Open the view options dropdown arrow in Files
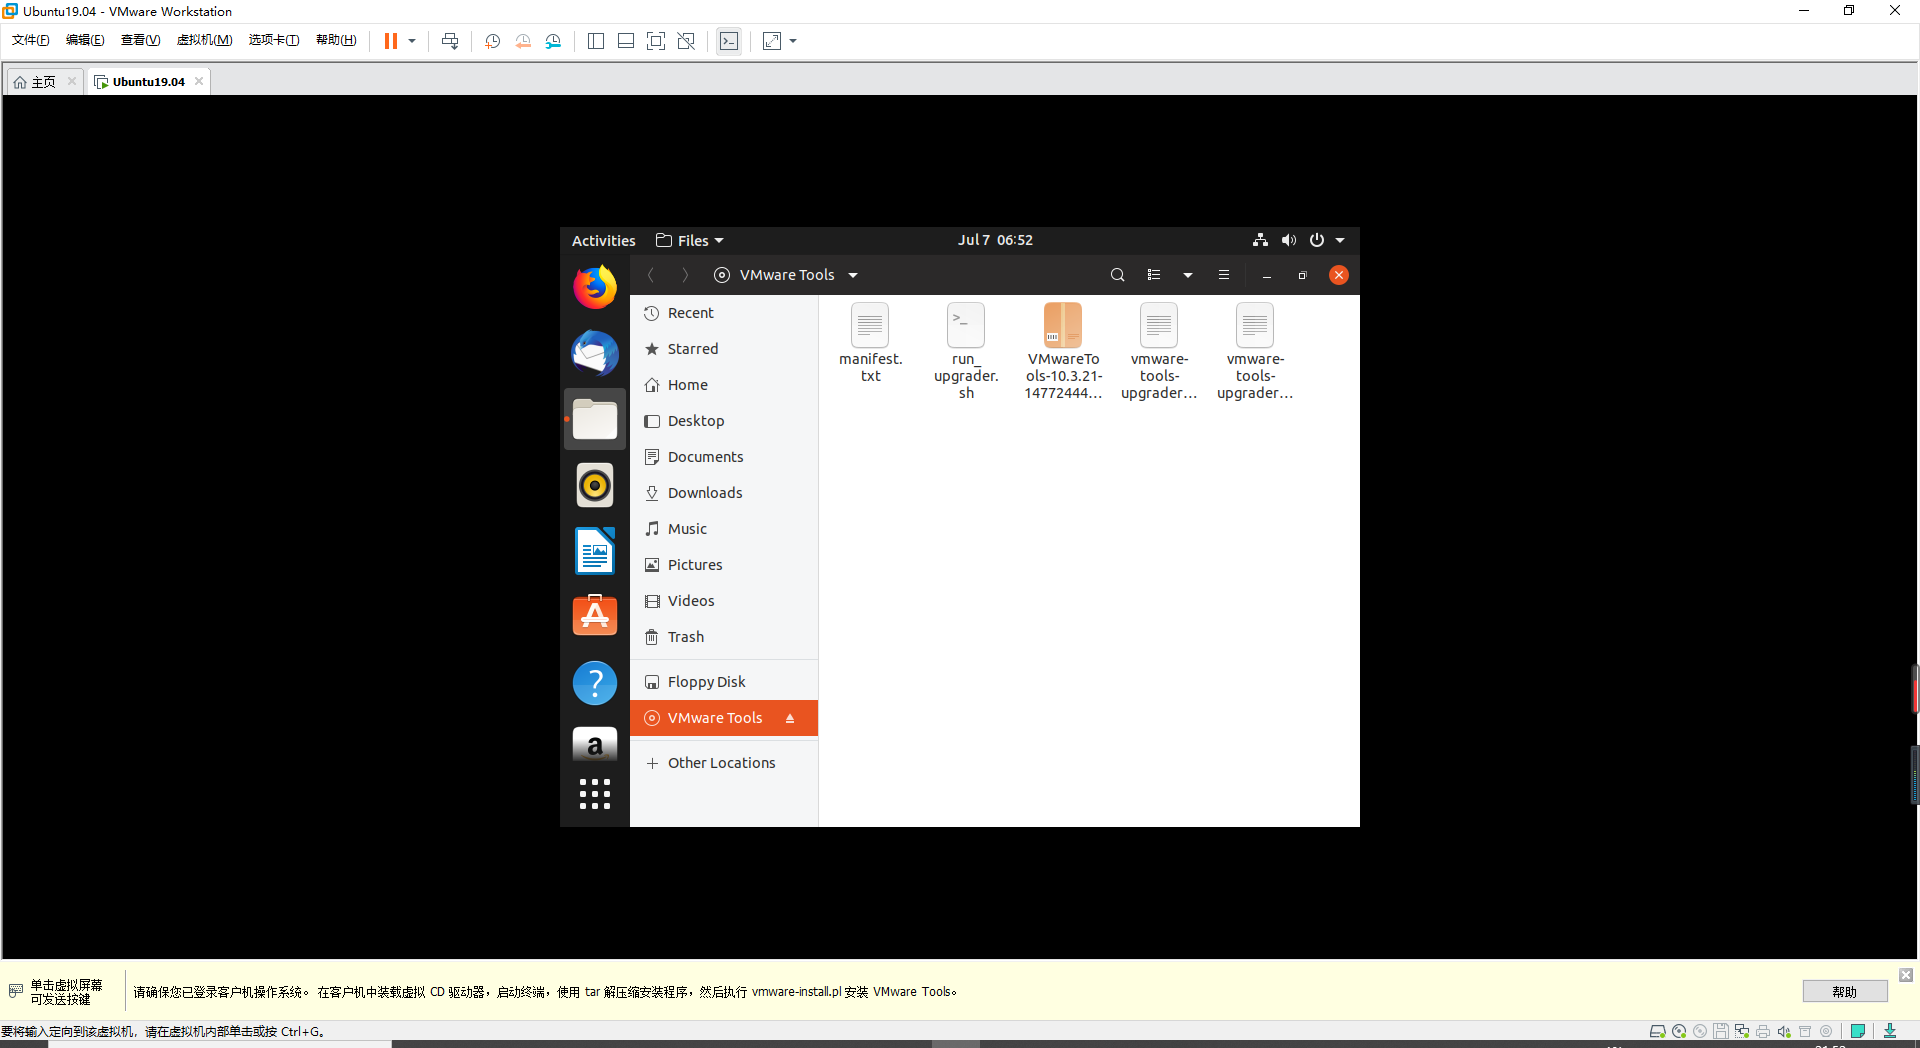Image resolution: width=1920 pixels, height=1048 pixels. click(1188, 275)
